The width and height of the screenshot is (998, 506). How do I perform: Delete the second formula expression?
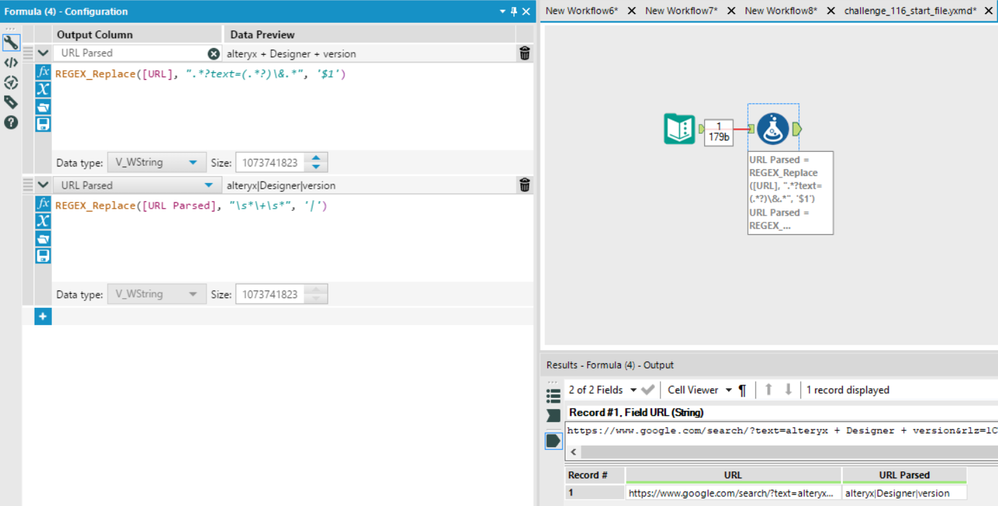click(524, 185)
